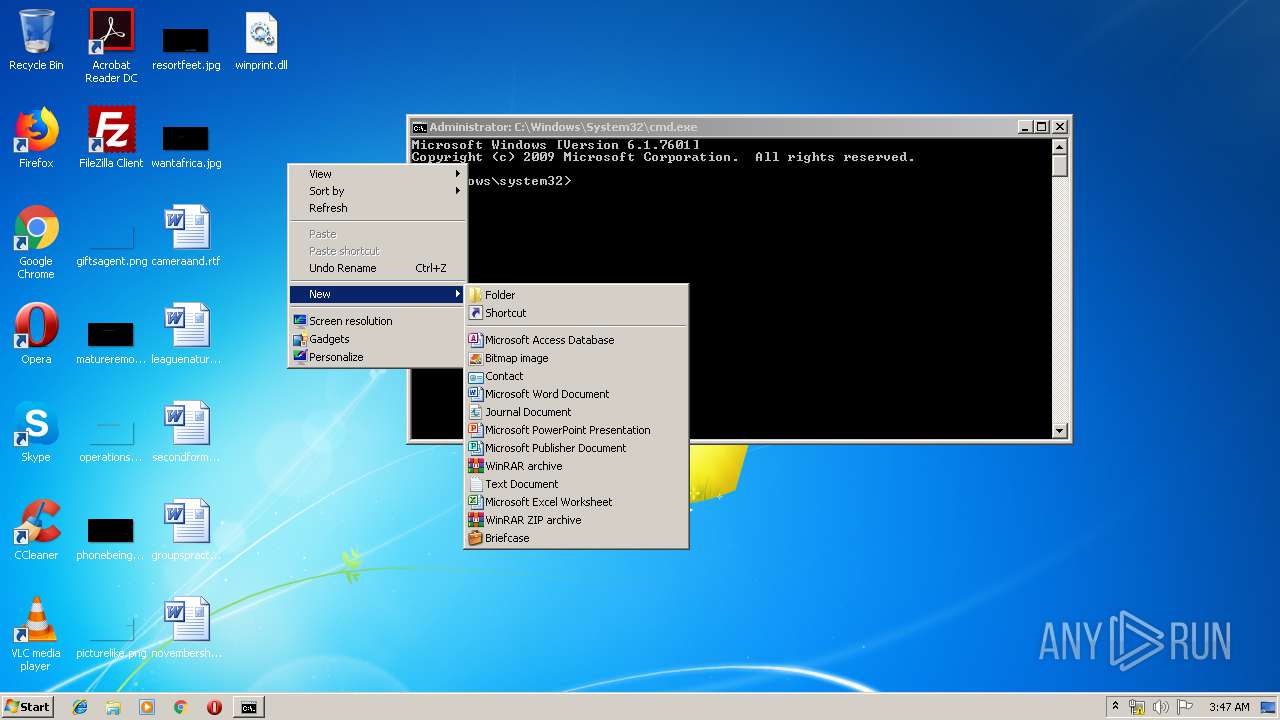
Task: Open Gadgets from the context menu
Action: pyautogui.click(x=377, y=339)
